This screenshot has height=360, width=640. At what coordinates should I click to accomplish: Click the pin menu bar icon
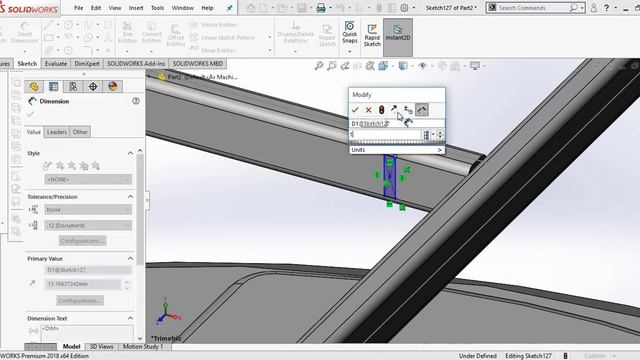[x=229, y=8]
